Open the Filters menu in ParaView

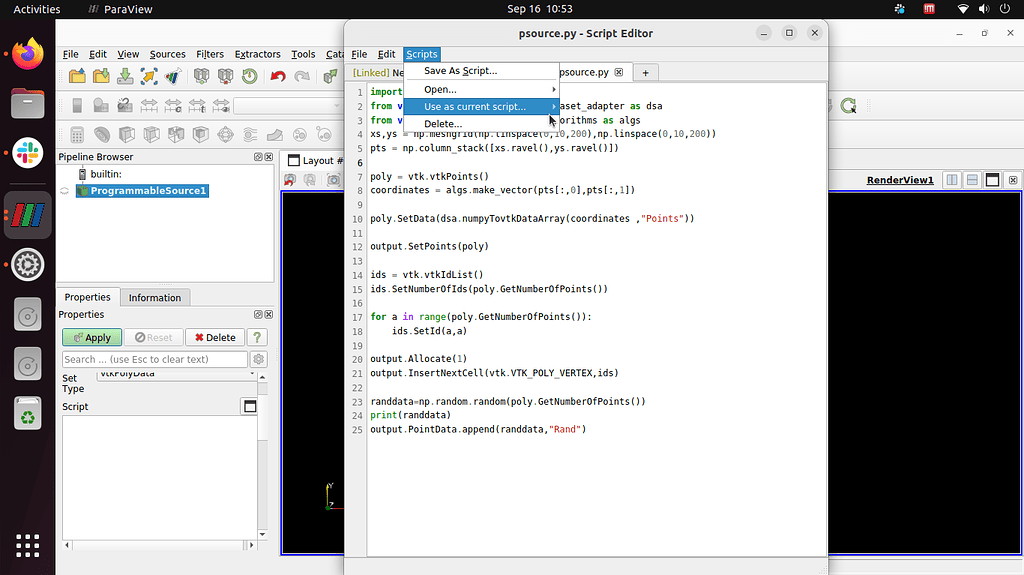coord(210,54)
